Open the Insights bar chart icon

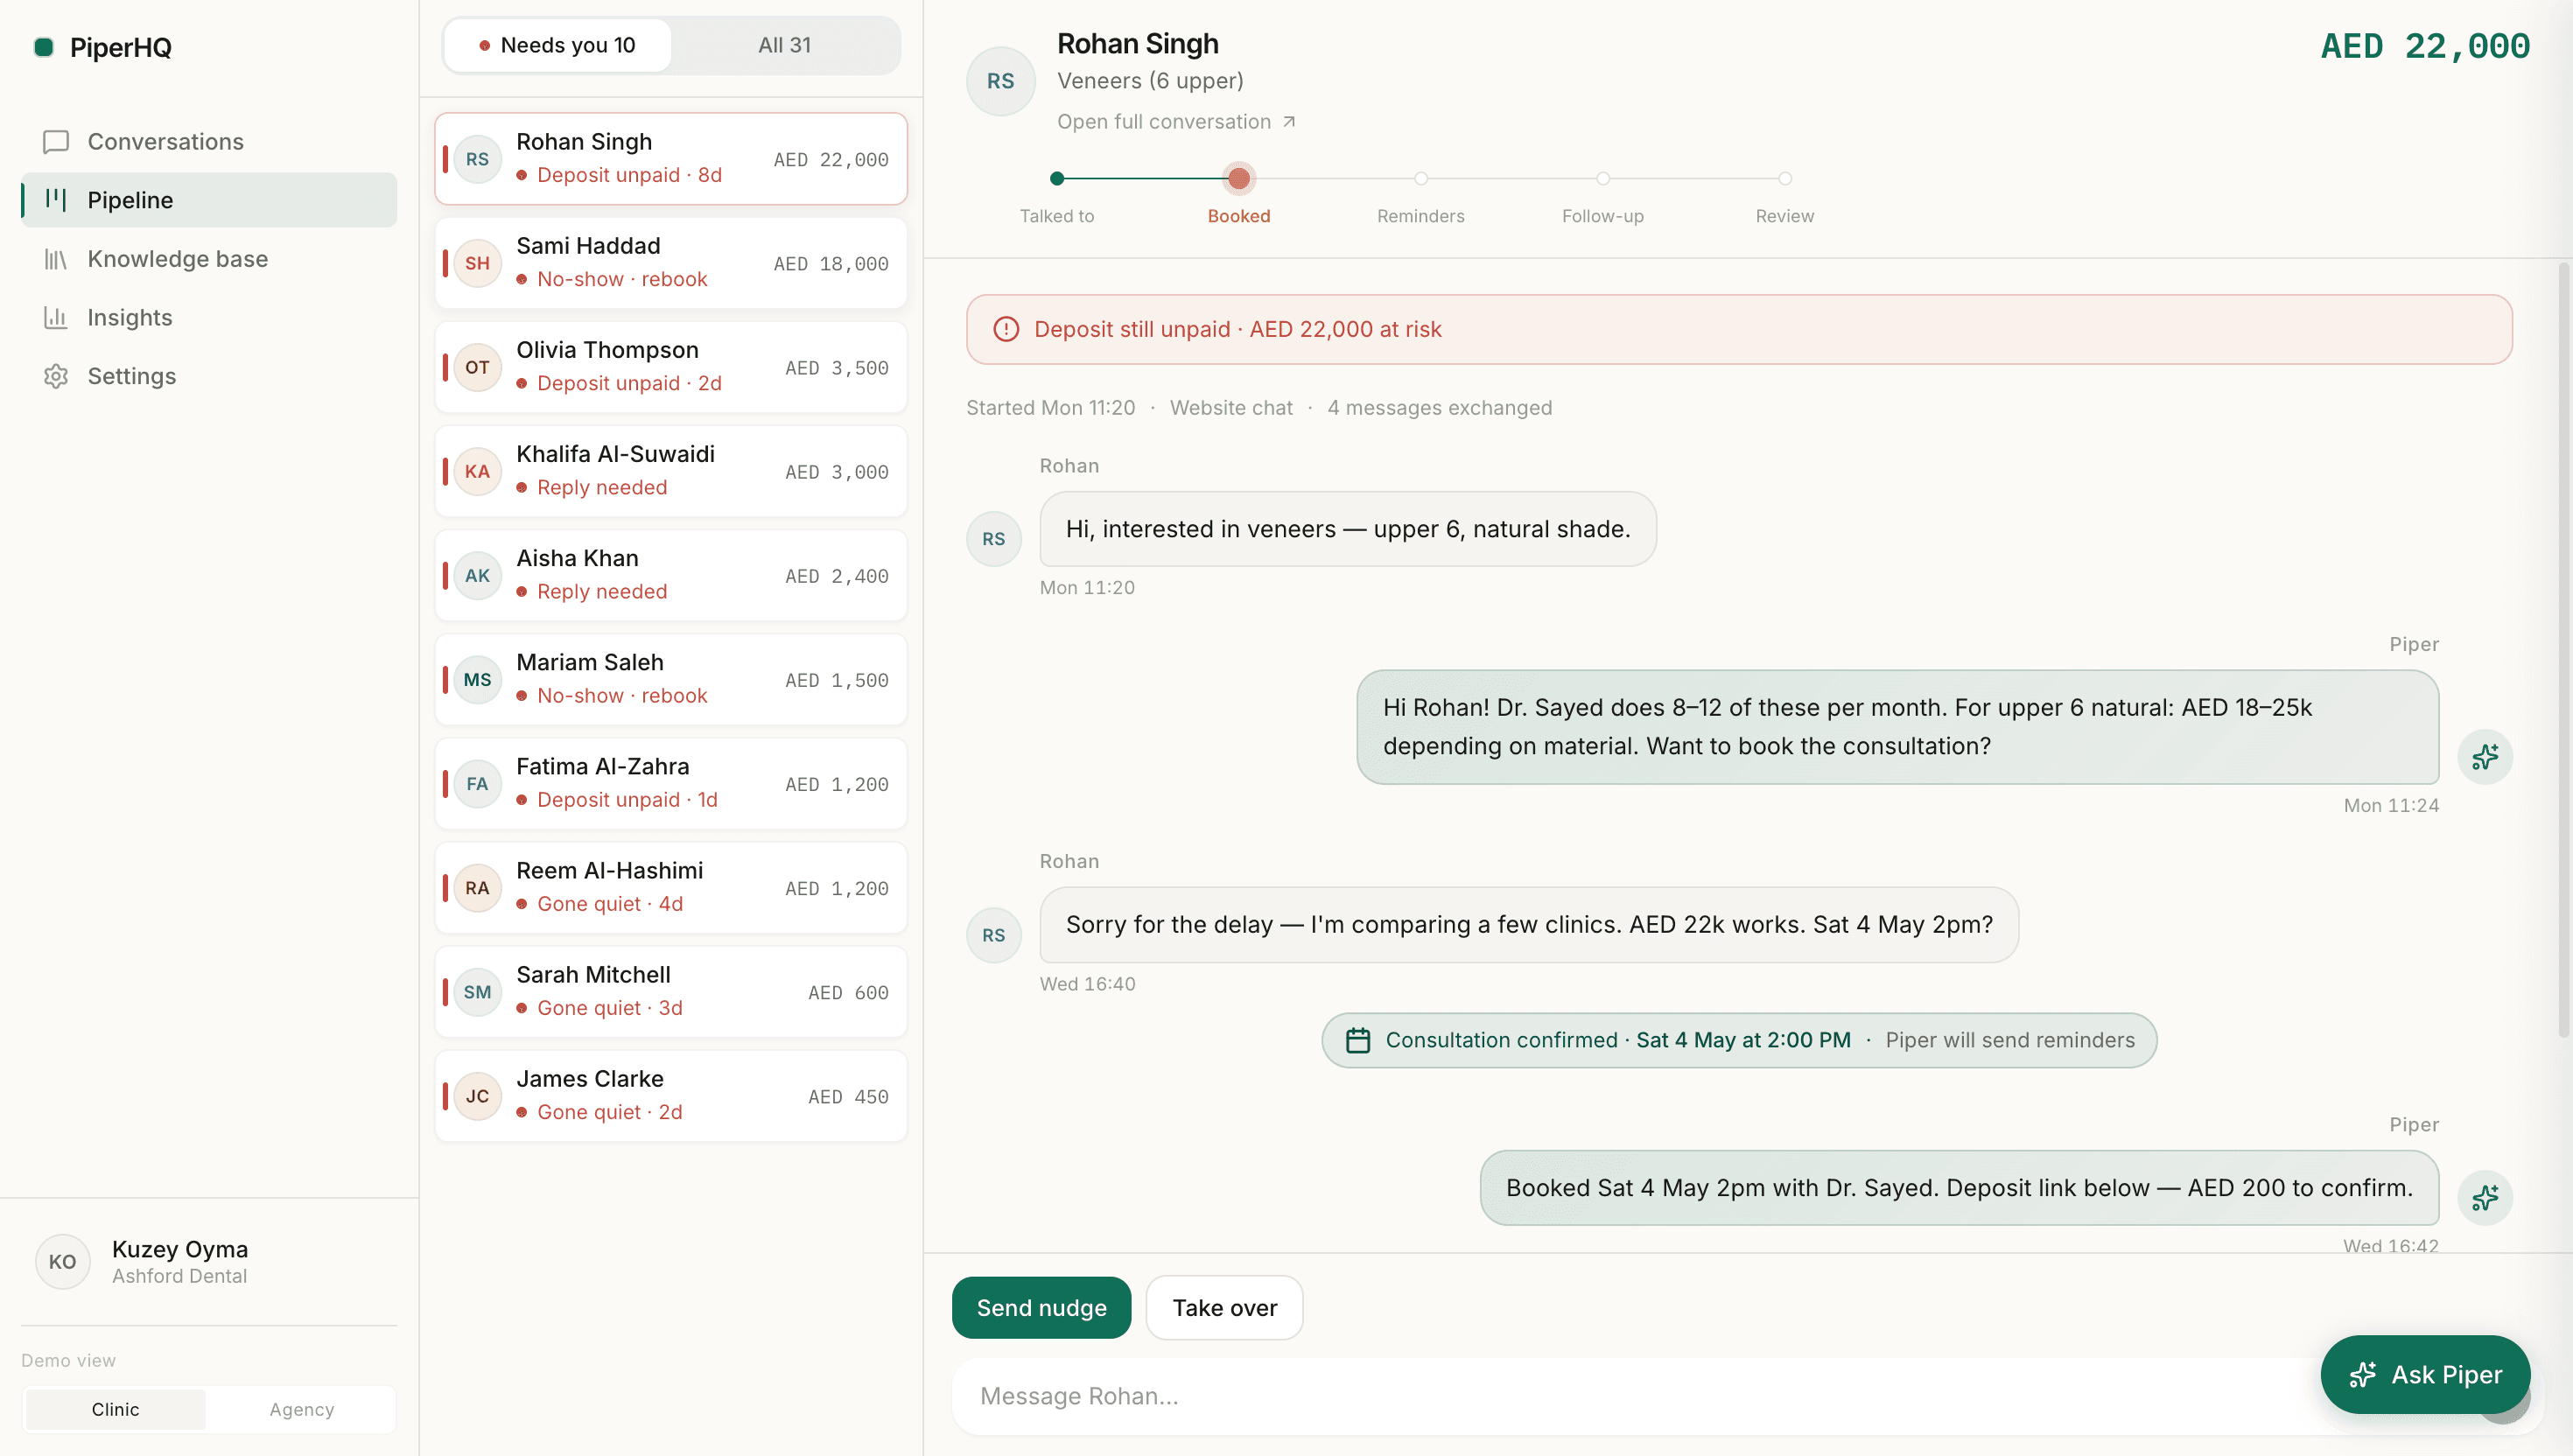point(56,318)
